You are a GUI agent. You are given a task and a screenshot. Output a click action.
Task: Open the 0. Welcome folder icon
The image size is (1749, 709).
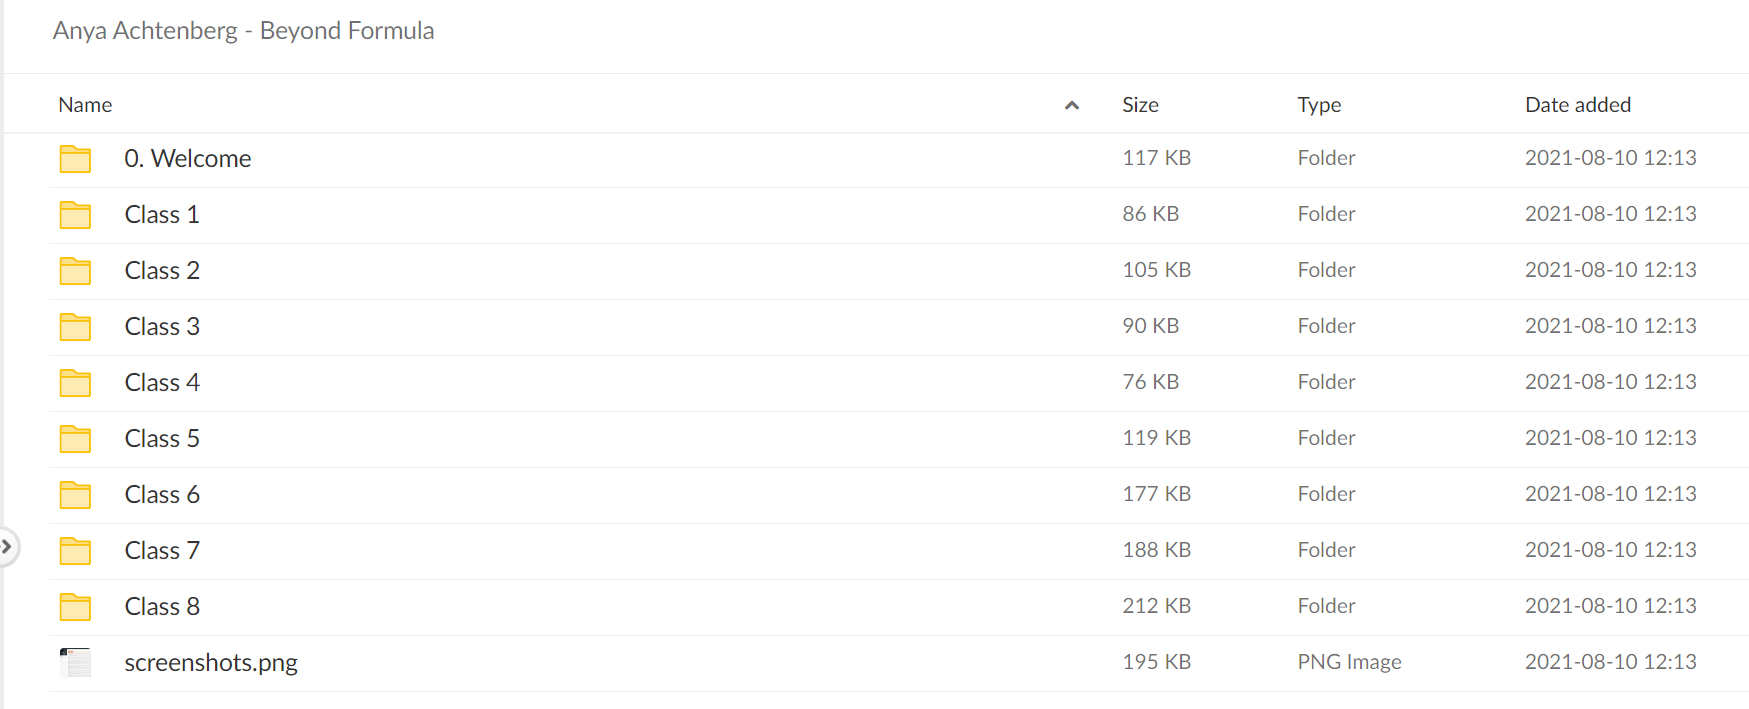75,159
